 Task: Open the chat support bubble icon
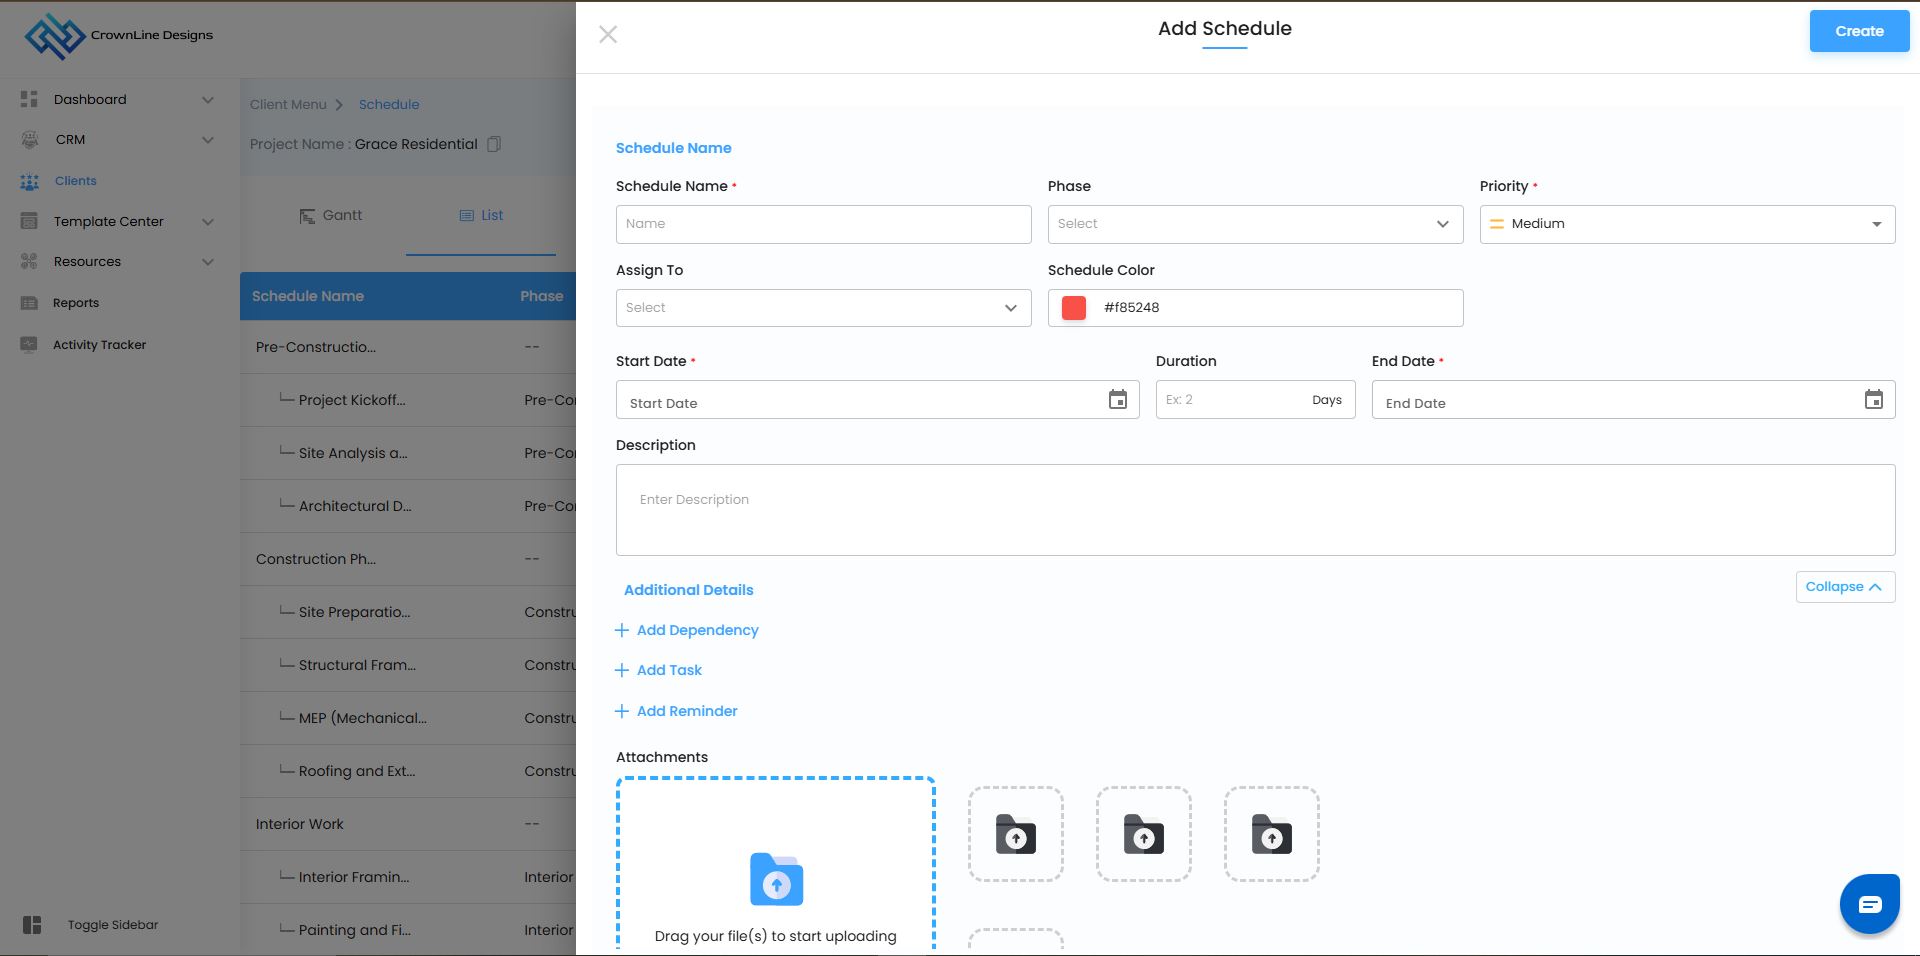pos(1869,904)
